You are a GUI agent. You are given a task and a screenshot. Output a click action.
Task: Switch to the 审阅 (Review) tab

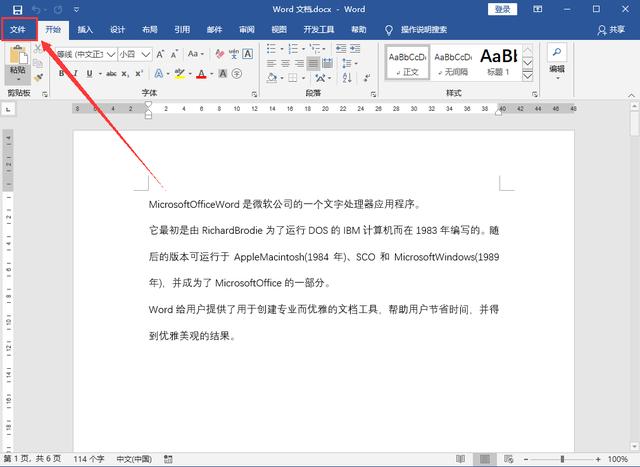point(247,29)
